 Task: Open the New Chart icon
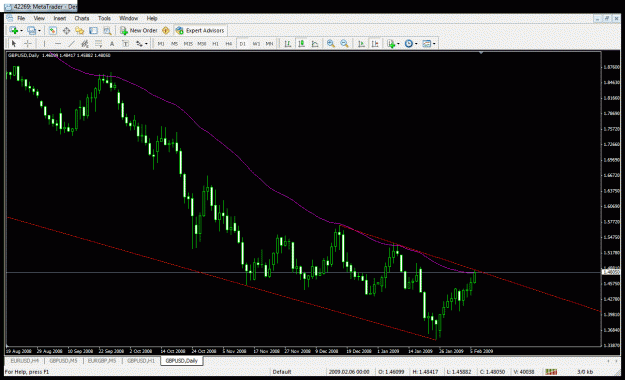[x=14, y=30]
